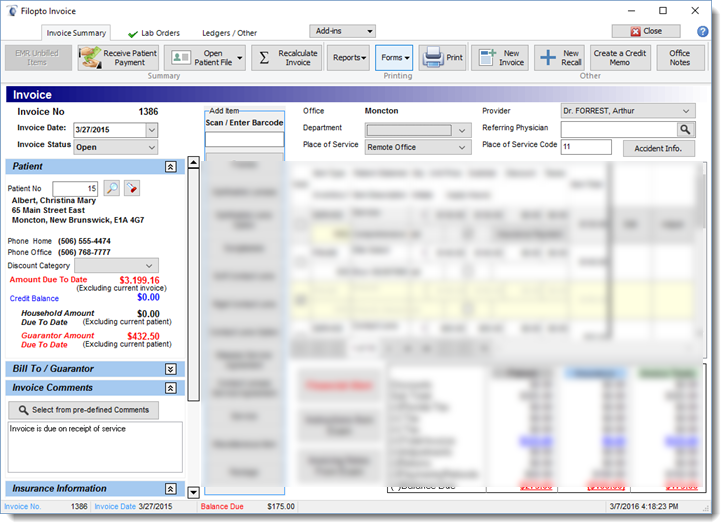Open the Reports dropdown menu

348,58
